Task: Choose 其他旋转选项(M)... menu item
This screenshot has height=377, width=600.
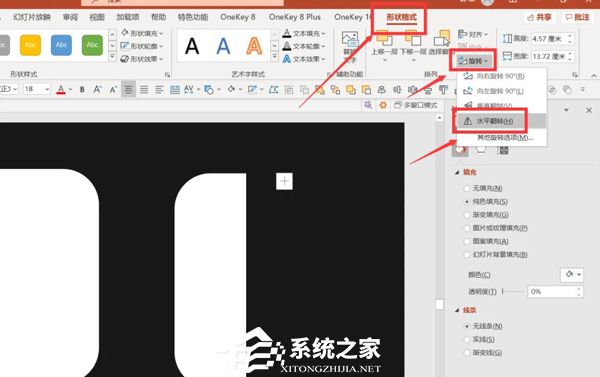Action: pos(501,137)
